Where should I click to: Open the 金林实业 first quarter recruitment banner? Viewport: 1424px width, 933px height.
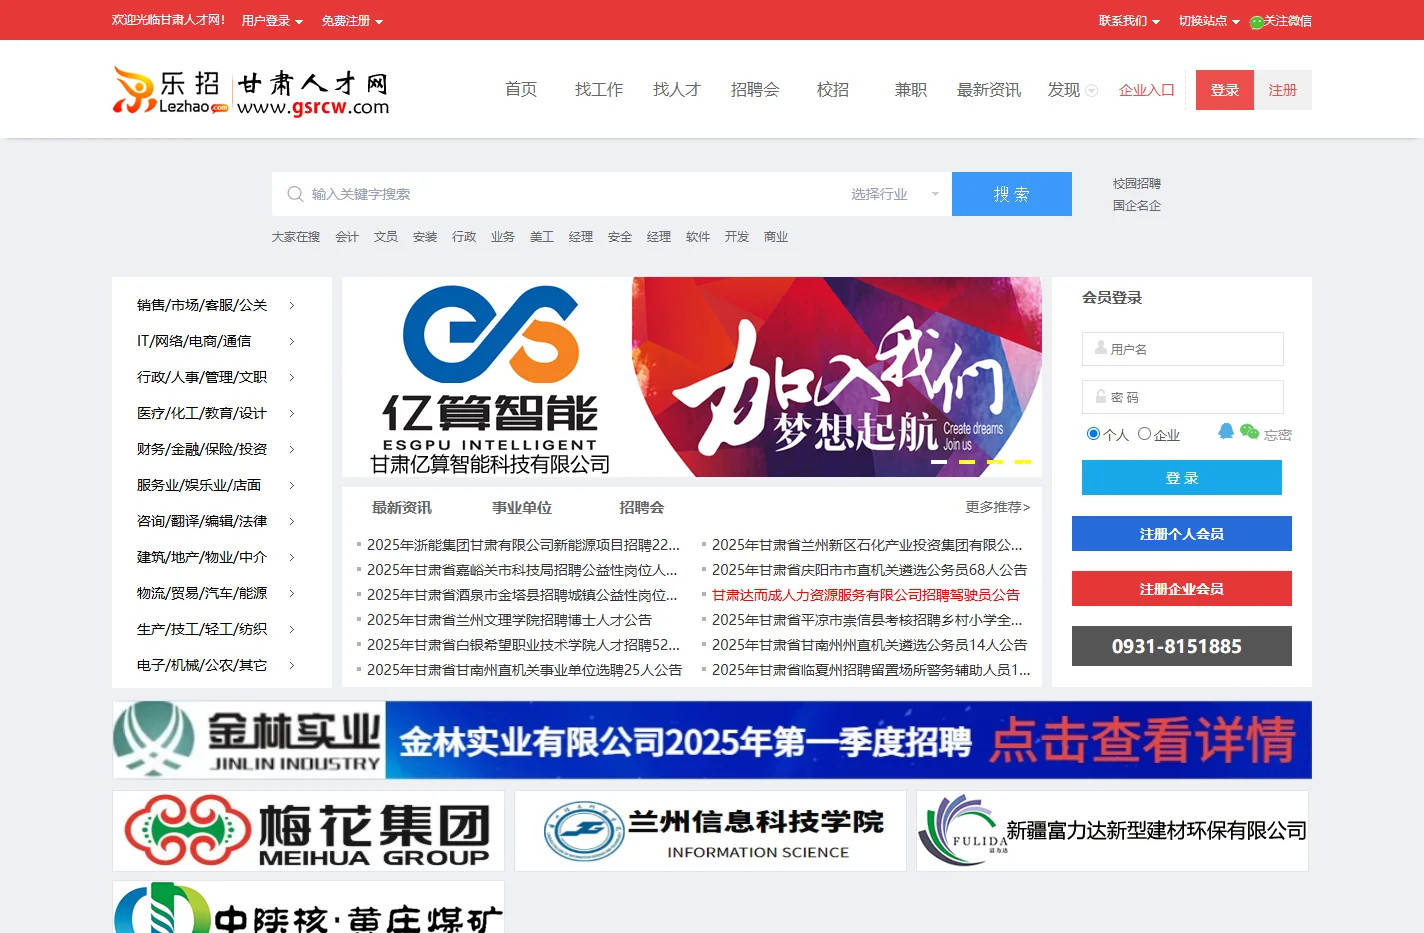pos(712,740)
